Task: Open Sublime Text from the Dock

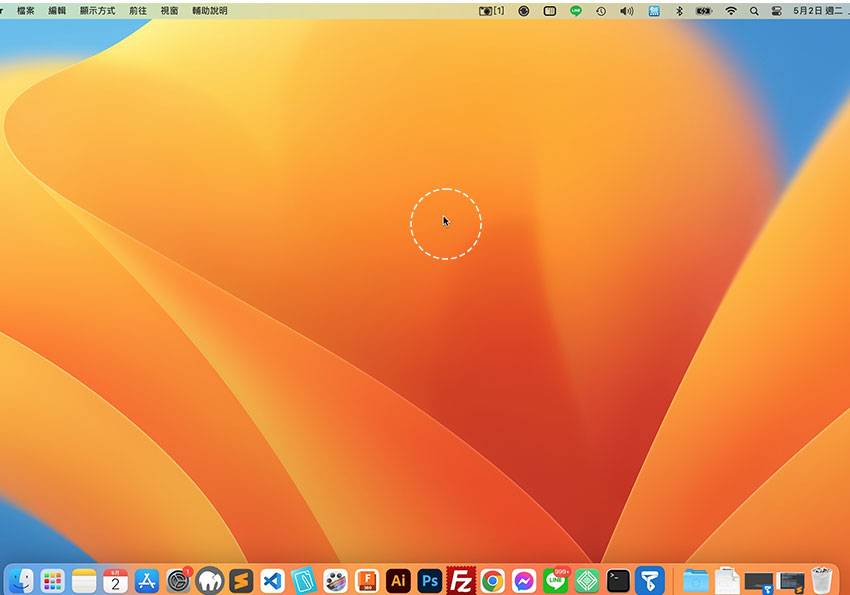Action: [241, 581]
